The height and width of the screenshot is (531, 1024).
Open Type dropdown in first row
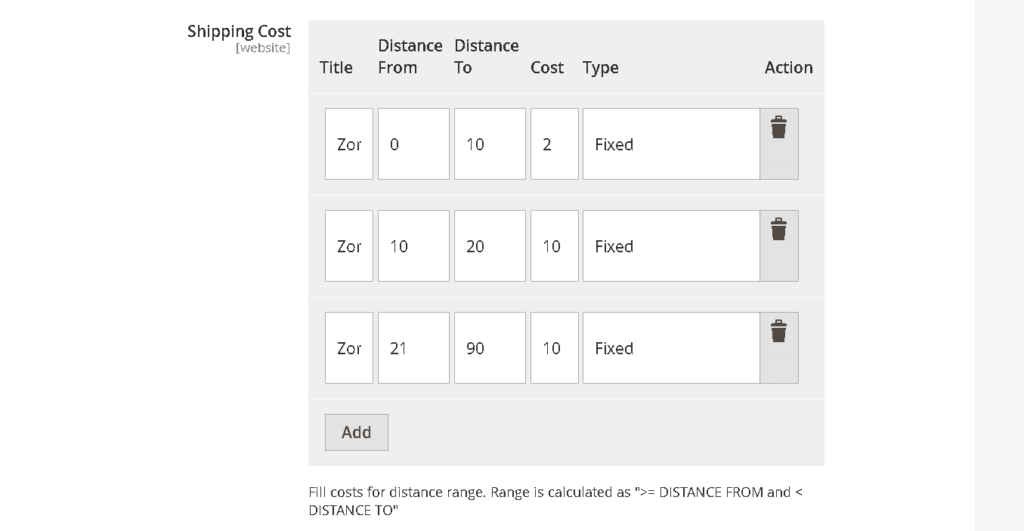[670, 144]
